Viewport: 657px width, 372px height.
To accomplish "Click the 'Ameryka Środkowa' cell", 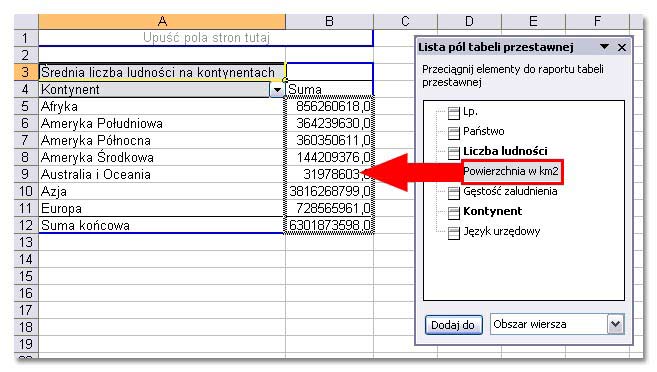I will (162, 158).
